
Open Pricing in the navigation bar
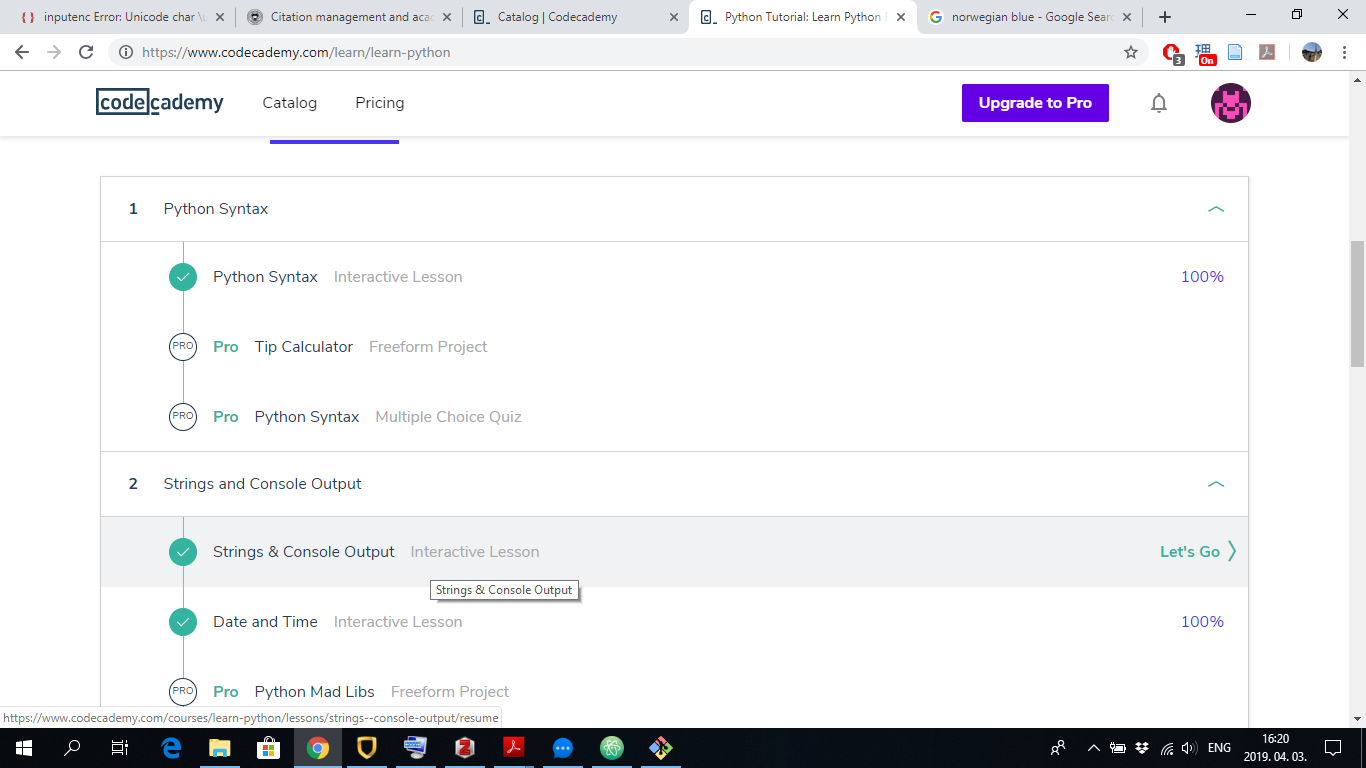(380, 103)
